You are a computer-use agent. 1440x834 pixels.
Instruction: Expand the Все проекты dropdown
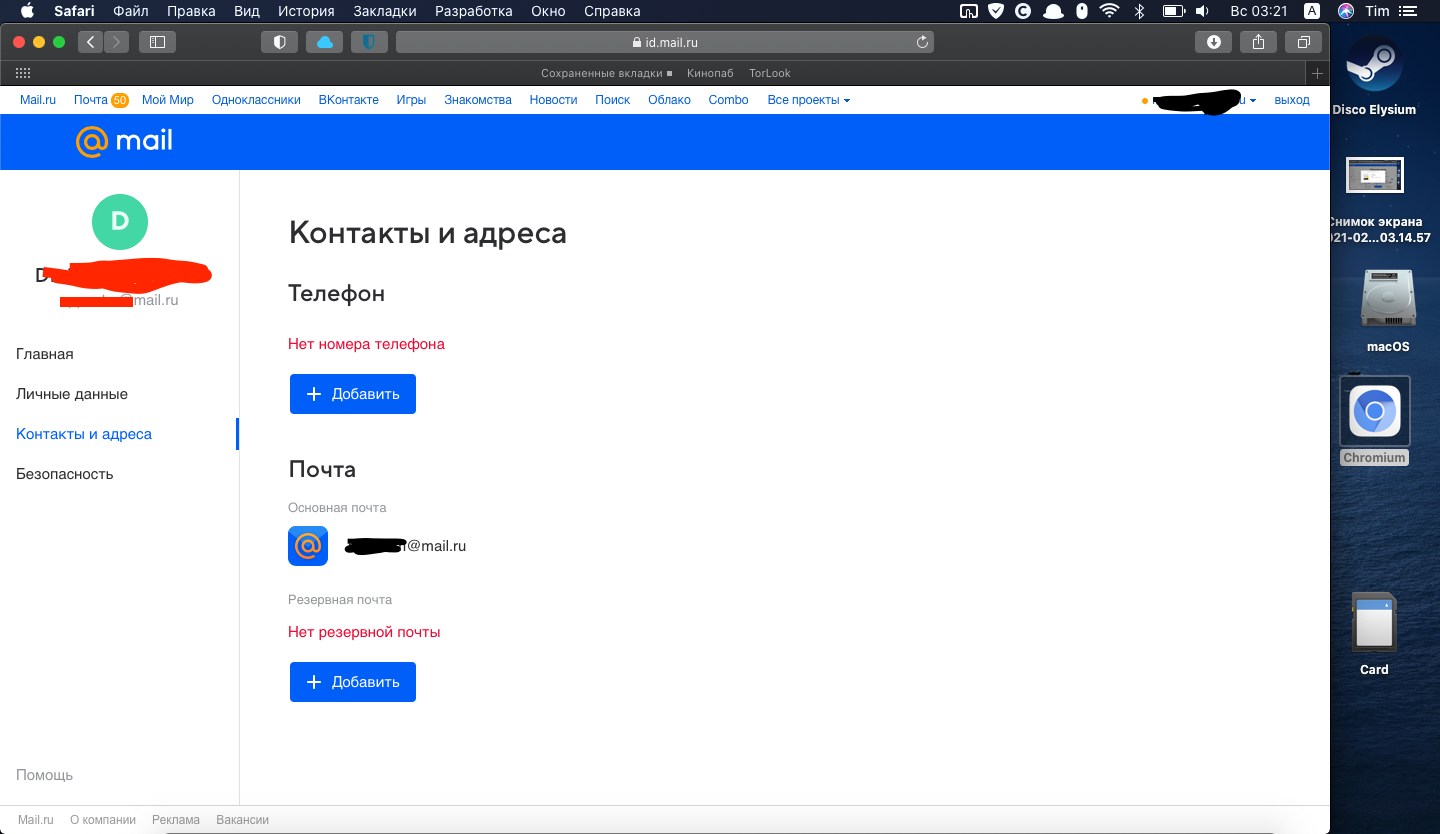click(808, 100)
